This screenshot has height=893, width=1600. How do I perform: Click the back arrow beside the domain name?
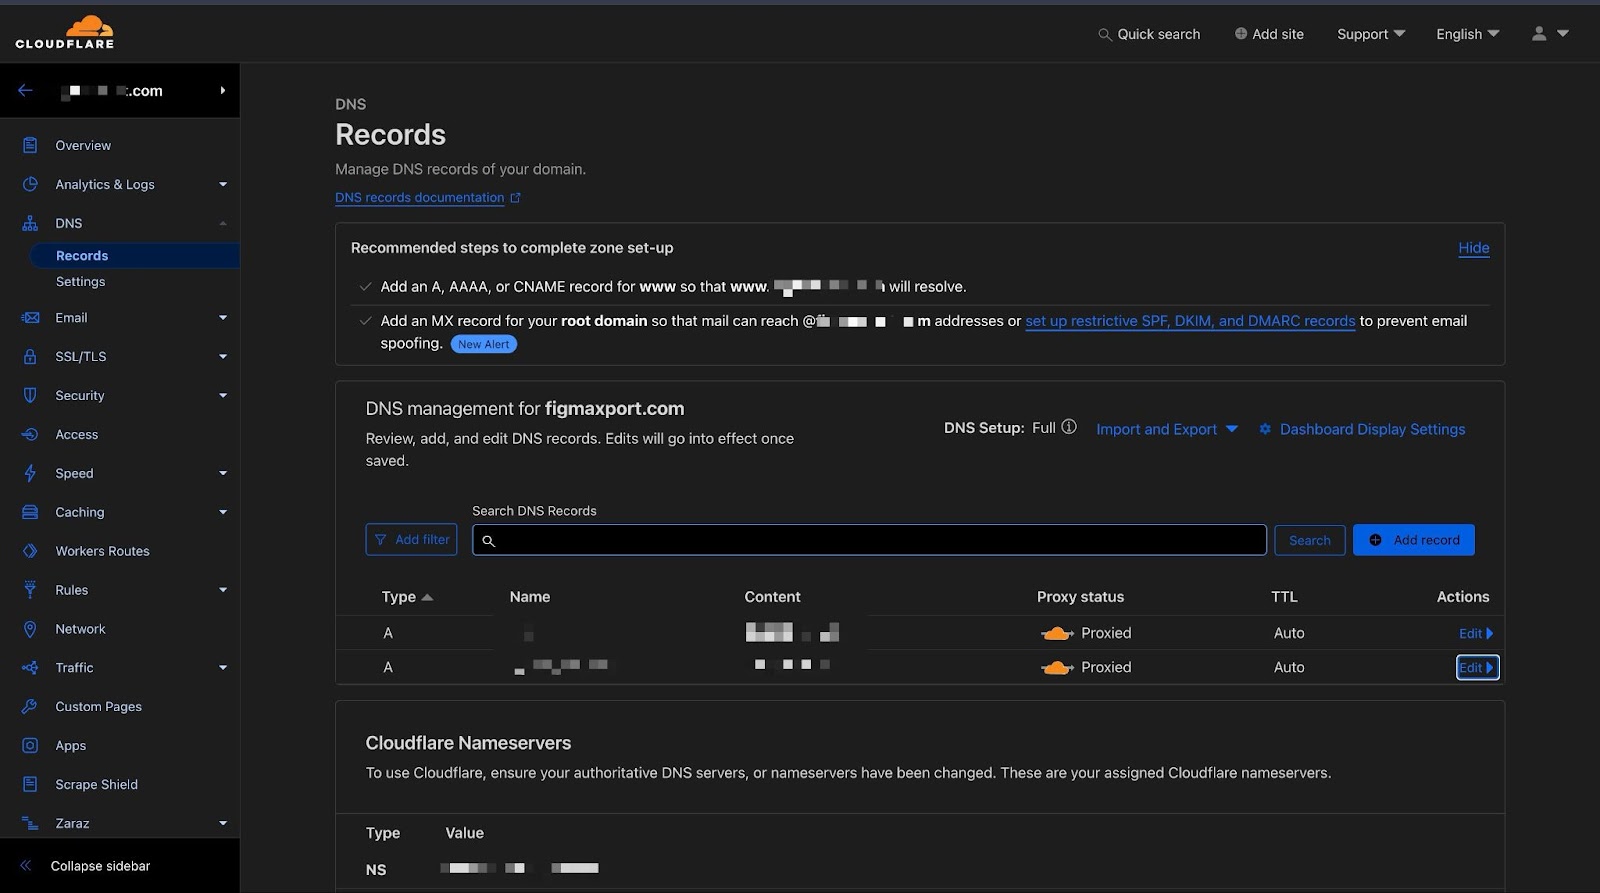26,90
